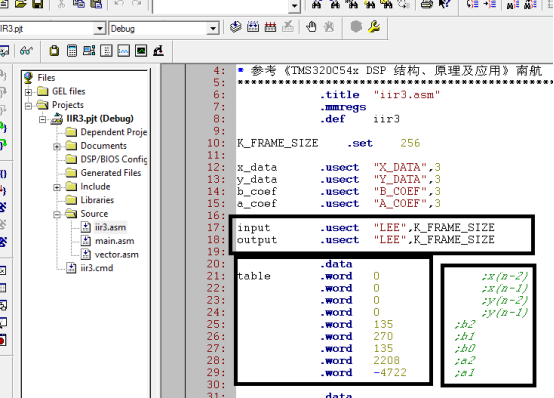Image resolution: width=554 pixels, height=398 pixels.
Task: Select IIR3.pjt (Debug) project
Action: pos(100,118)
